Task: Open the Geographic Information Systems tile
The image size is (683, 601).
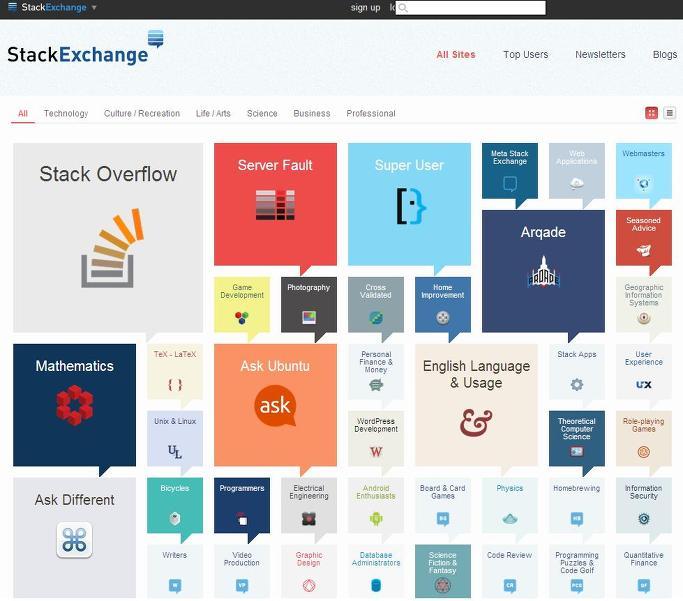Action: point(644,304)
